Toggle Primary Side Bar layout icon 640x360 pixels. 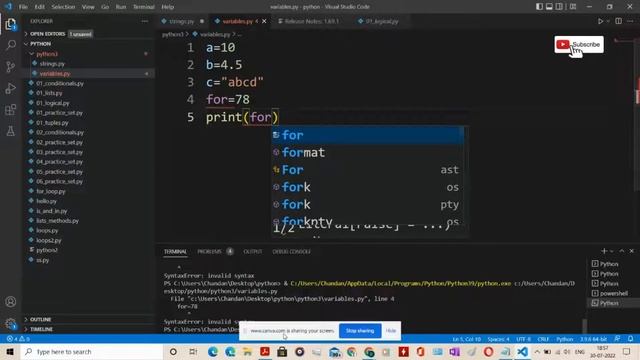click(x=539, y=7)
